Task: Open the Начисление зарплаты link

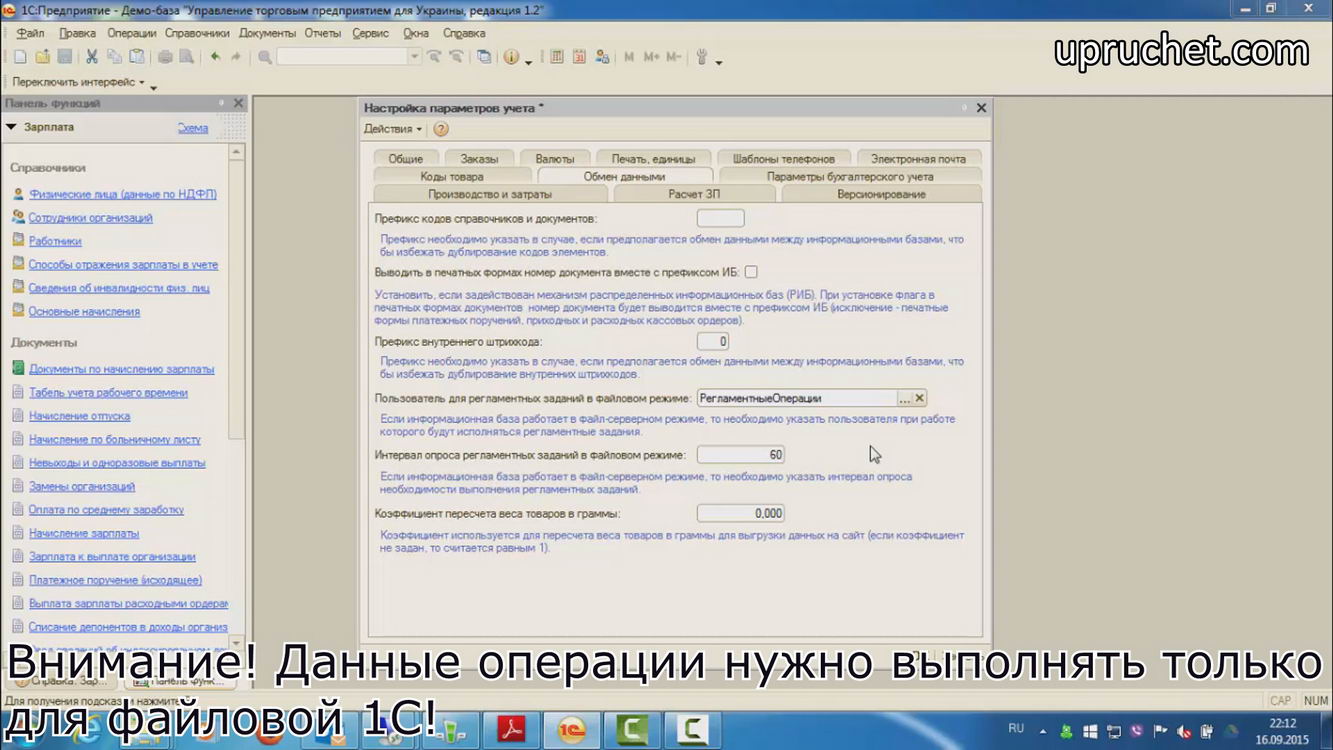Action: (x=84, y=533)
